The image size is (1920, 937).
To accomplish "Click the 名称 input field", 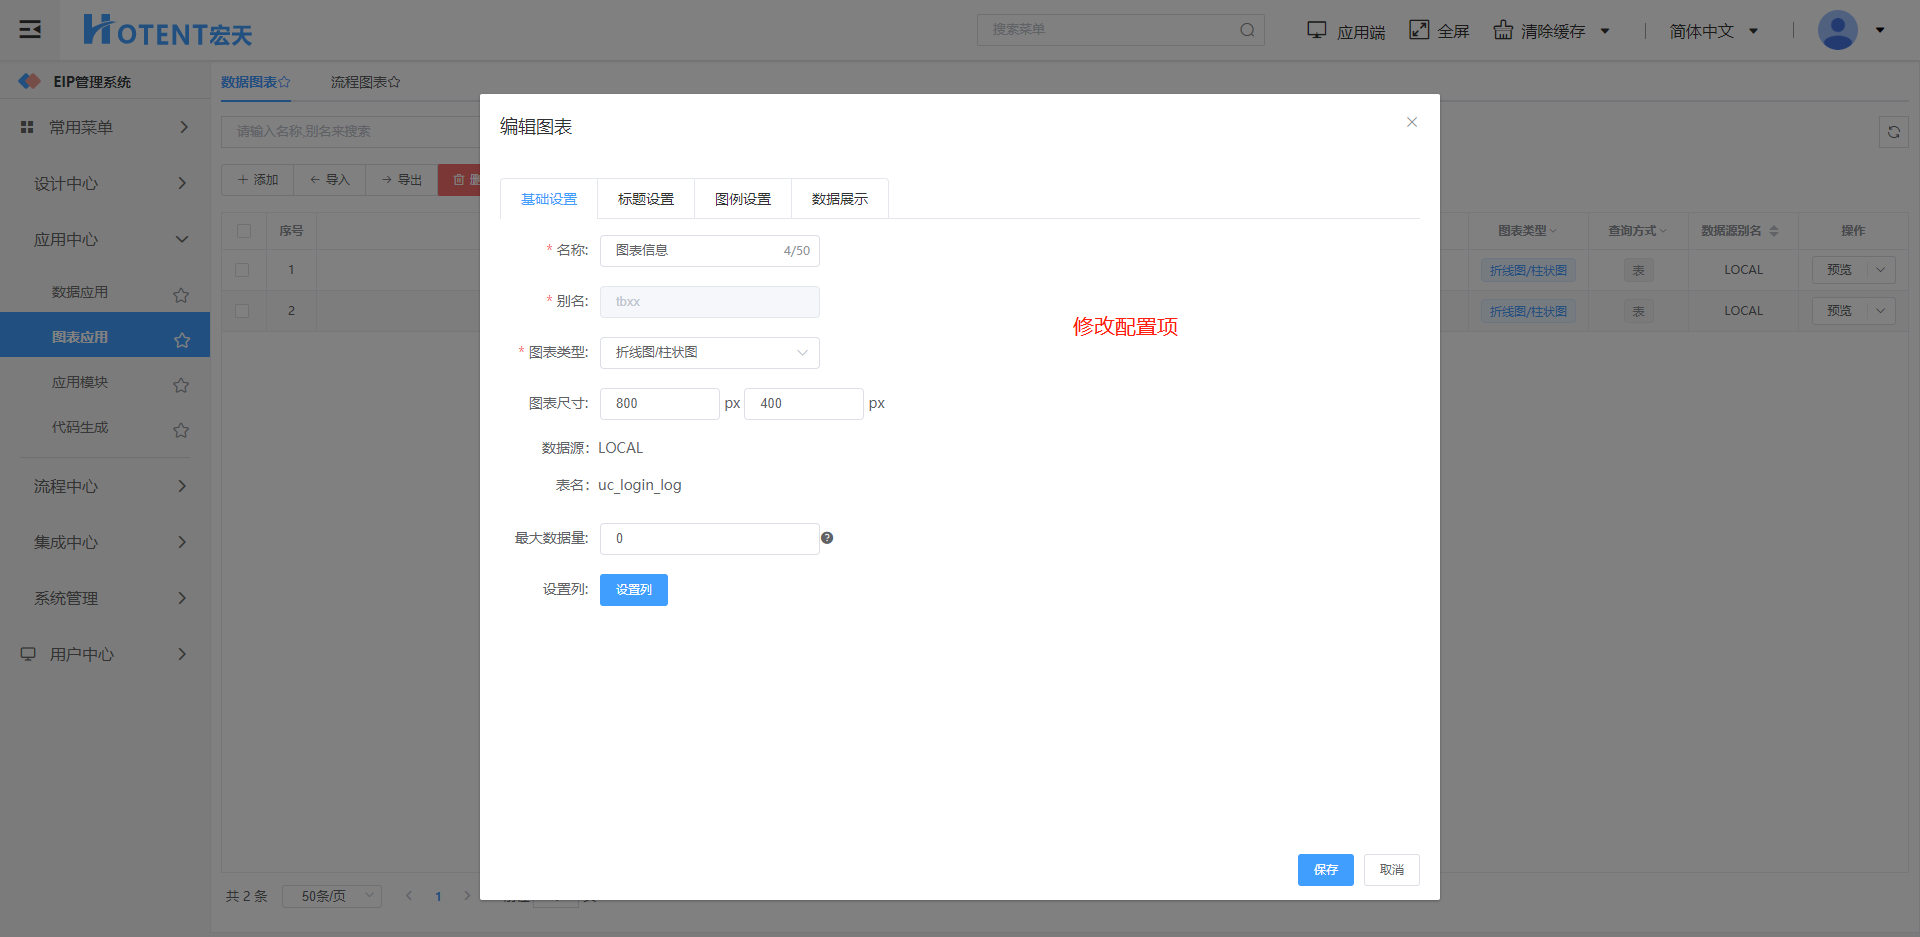I will (x=695, y=251).
